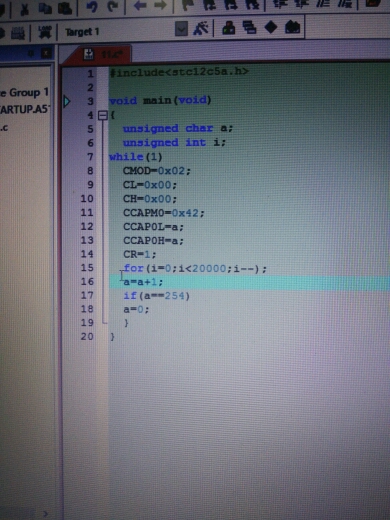Click the current-line arrow marker at line 3

(67, 101)
